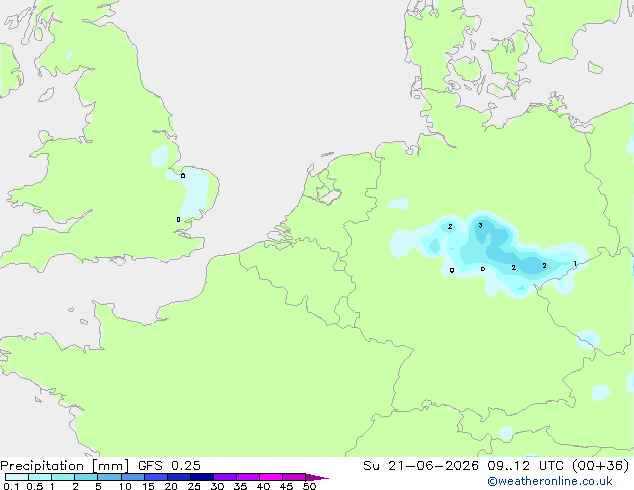The image size is (634, 490).
Task: Click the "35" legend scale label
Action: pos(240,486)
